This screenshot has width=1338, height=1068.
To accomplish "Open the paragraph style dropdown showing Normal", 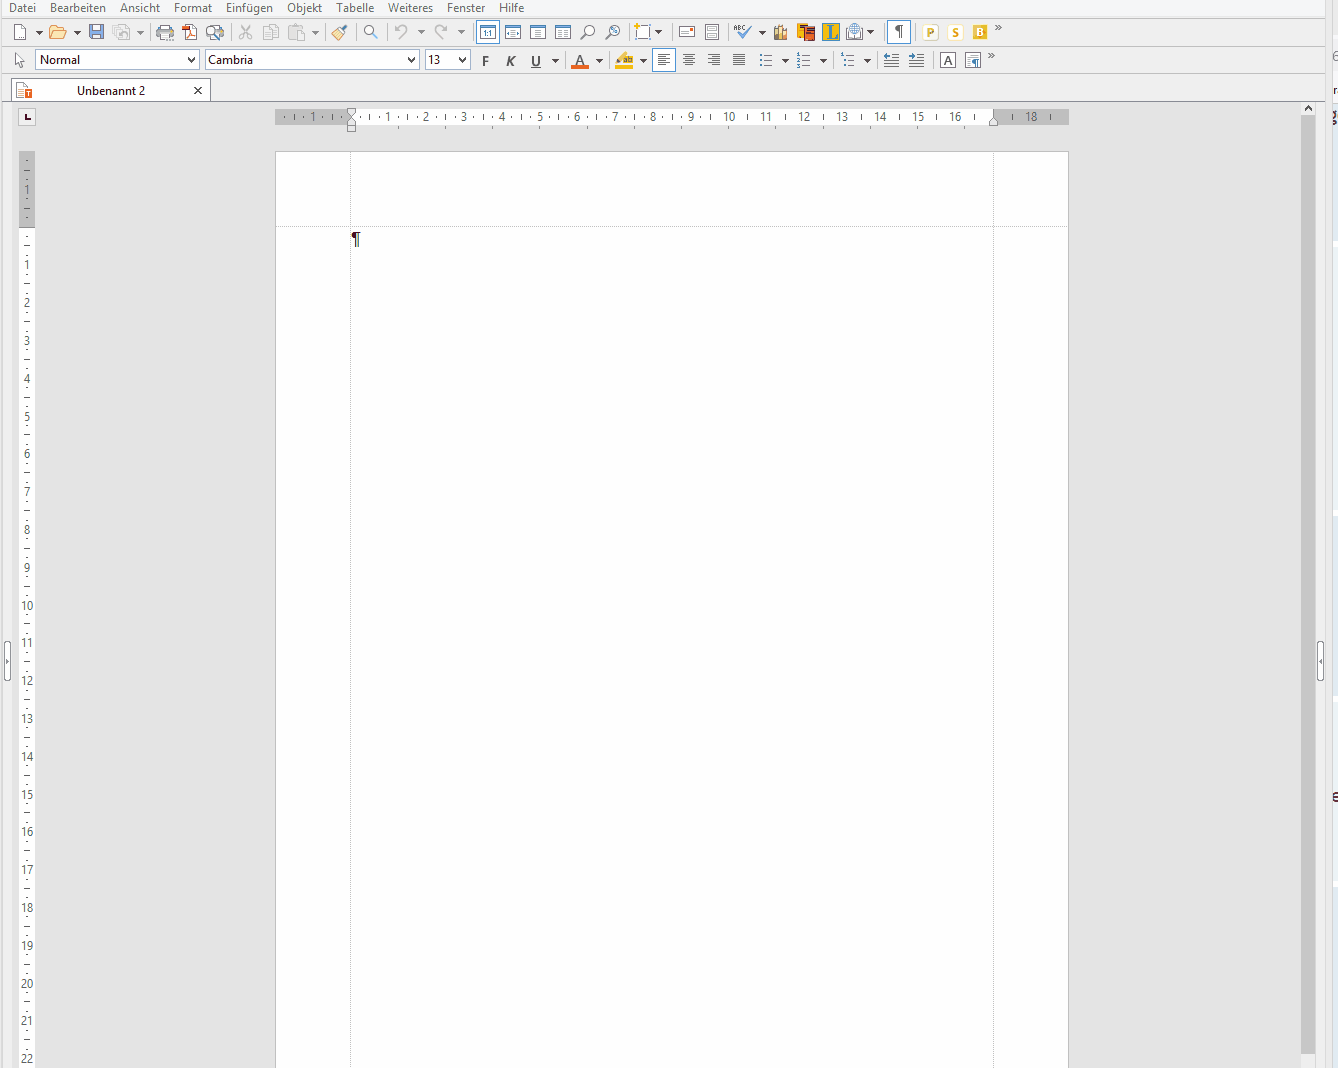I will [191, 60].
